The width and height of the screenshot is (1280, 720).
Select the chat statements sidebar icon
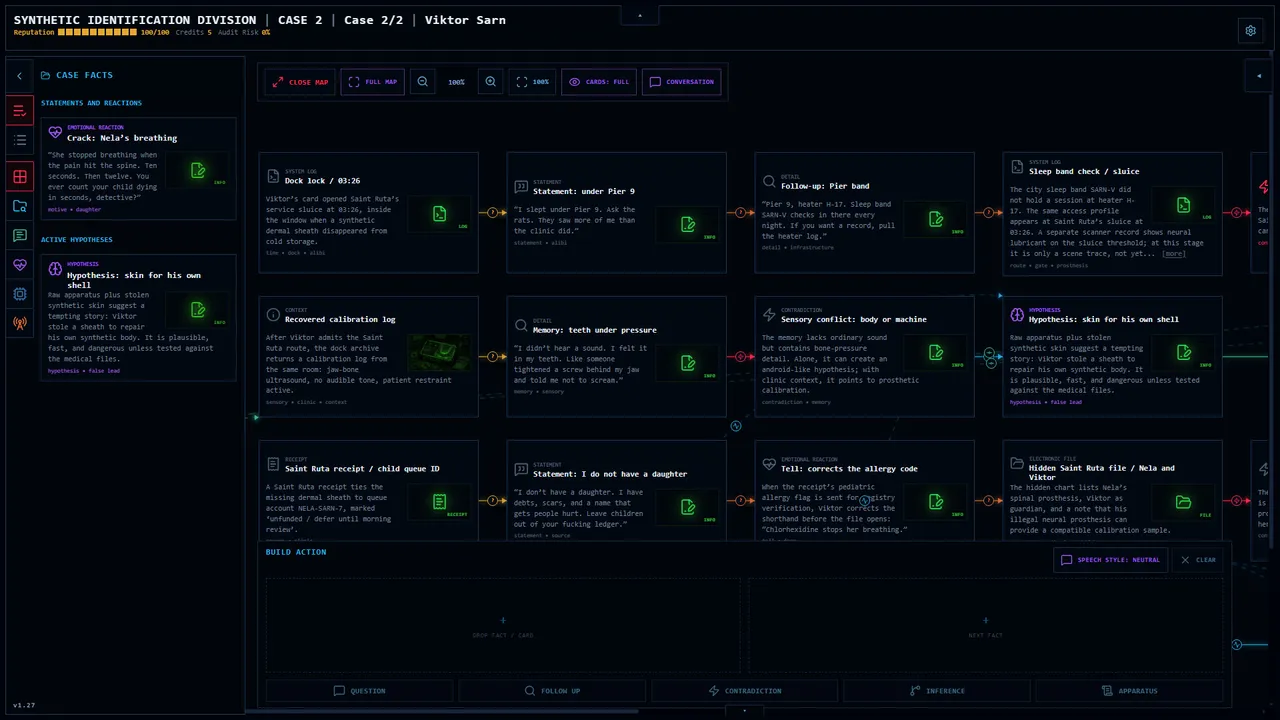[x=20, y=236]
